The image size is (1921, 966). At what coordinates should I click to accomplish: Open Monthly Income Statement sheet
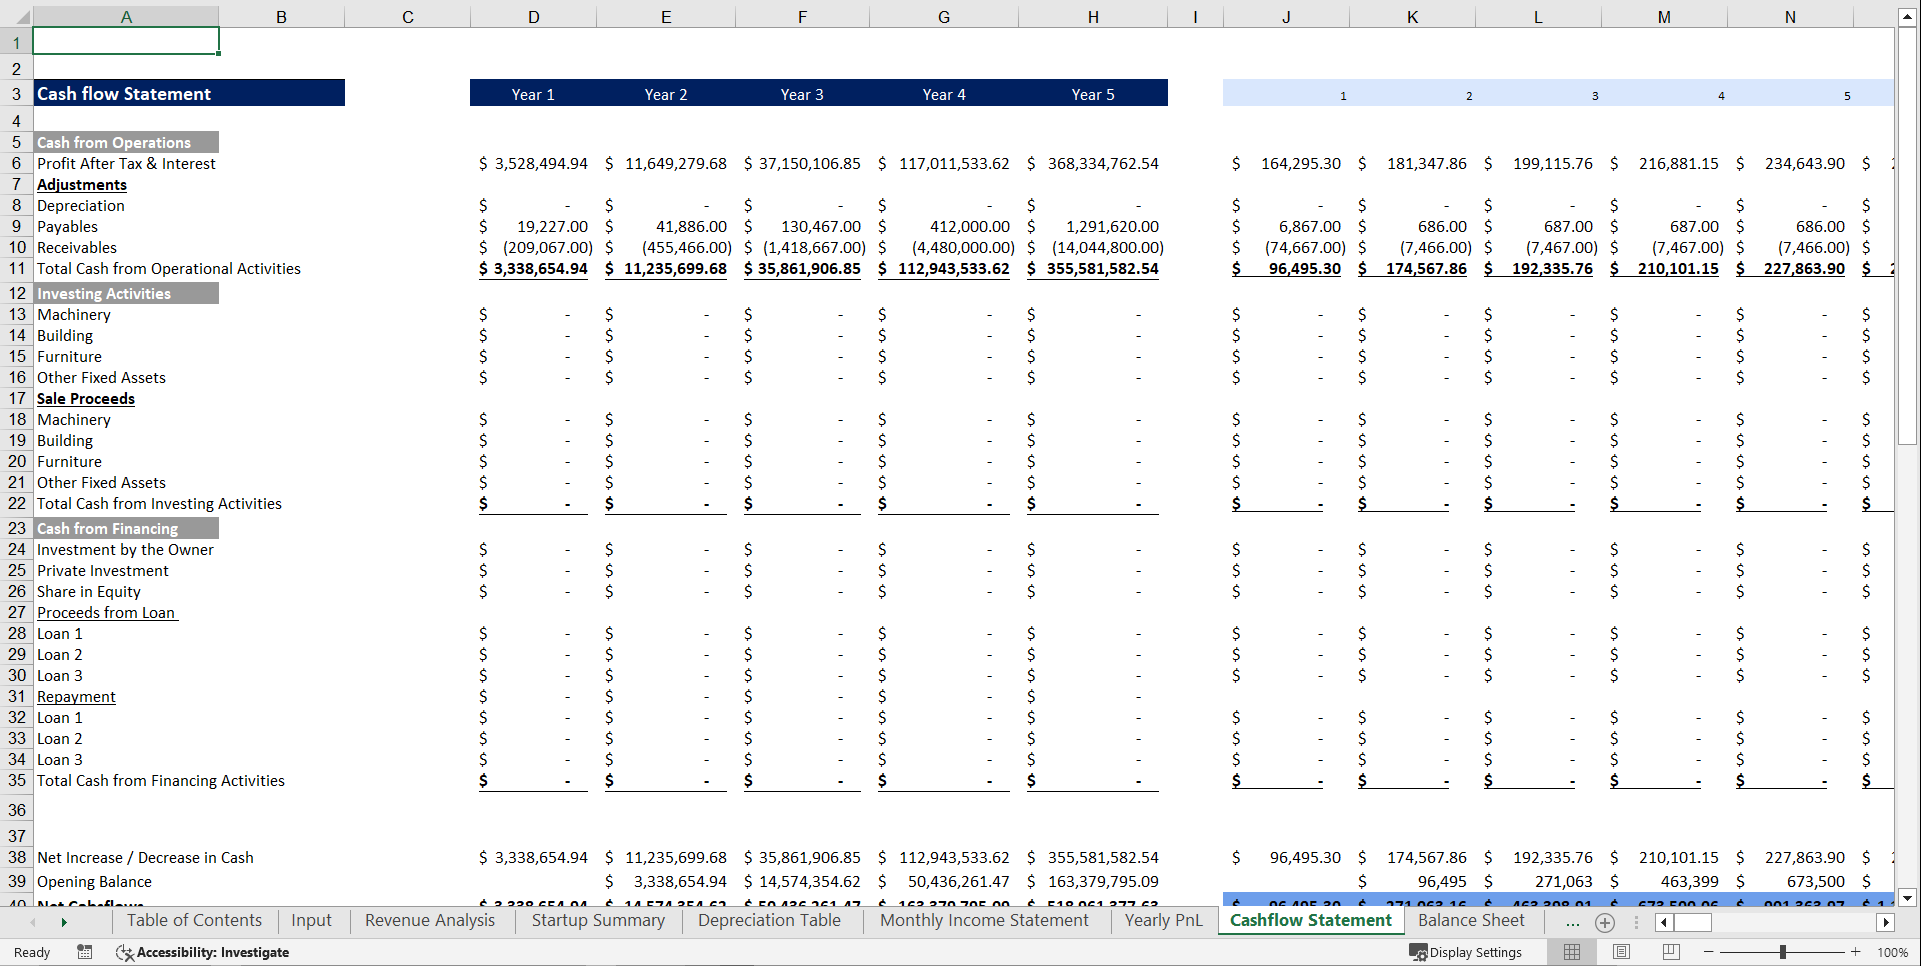click(x=984, y=920)
